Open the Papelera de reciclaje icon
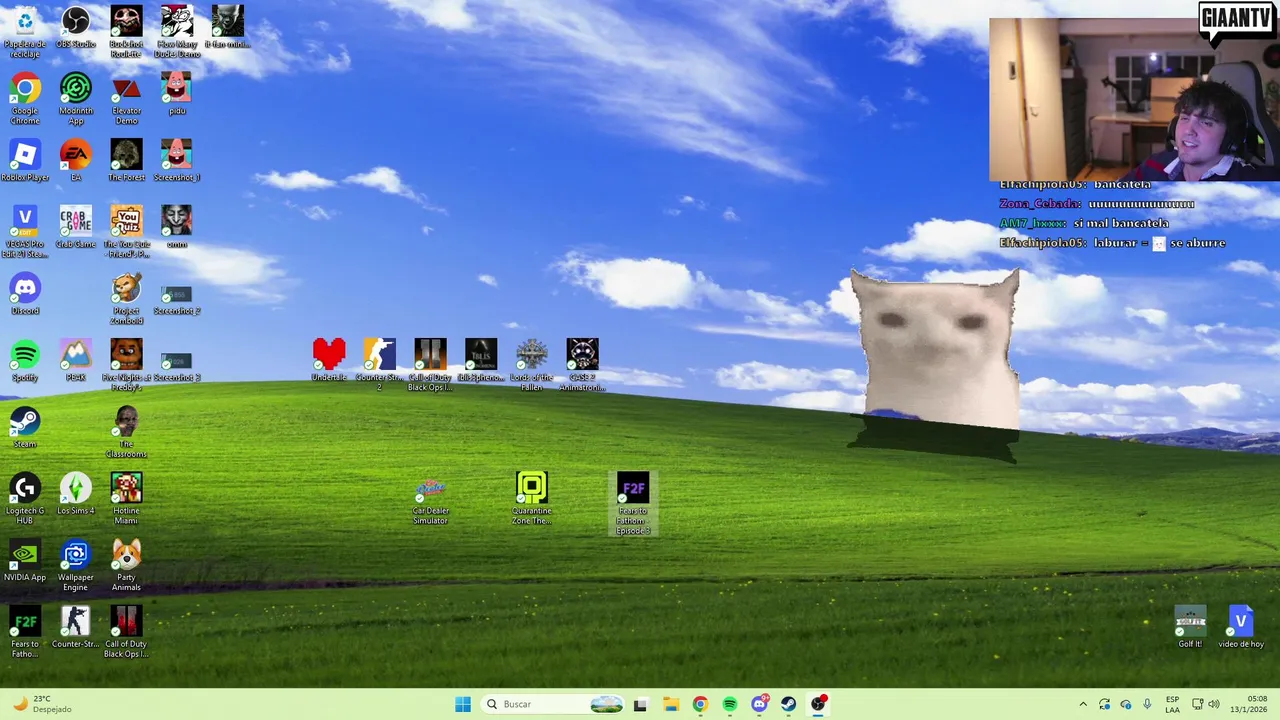Screen dimensions: 1280x720 (x=25, y=30)
